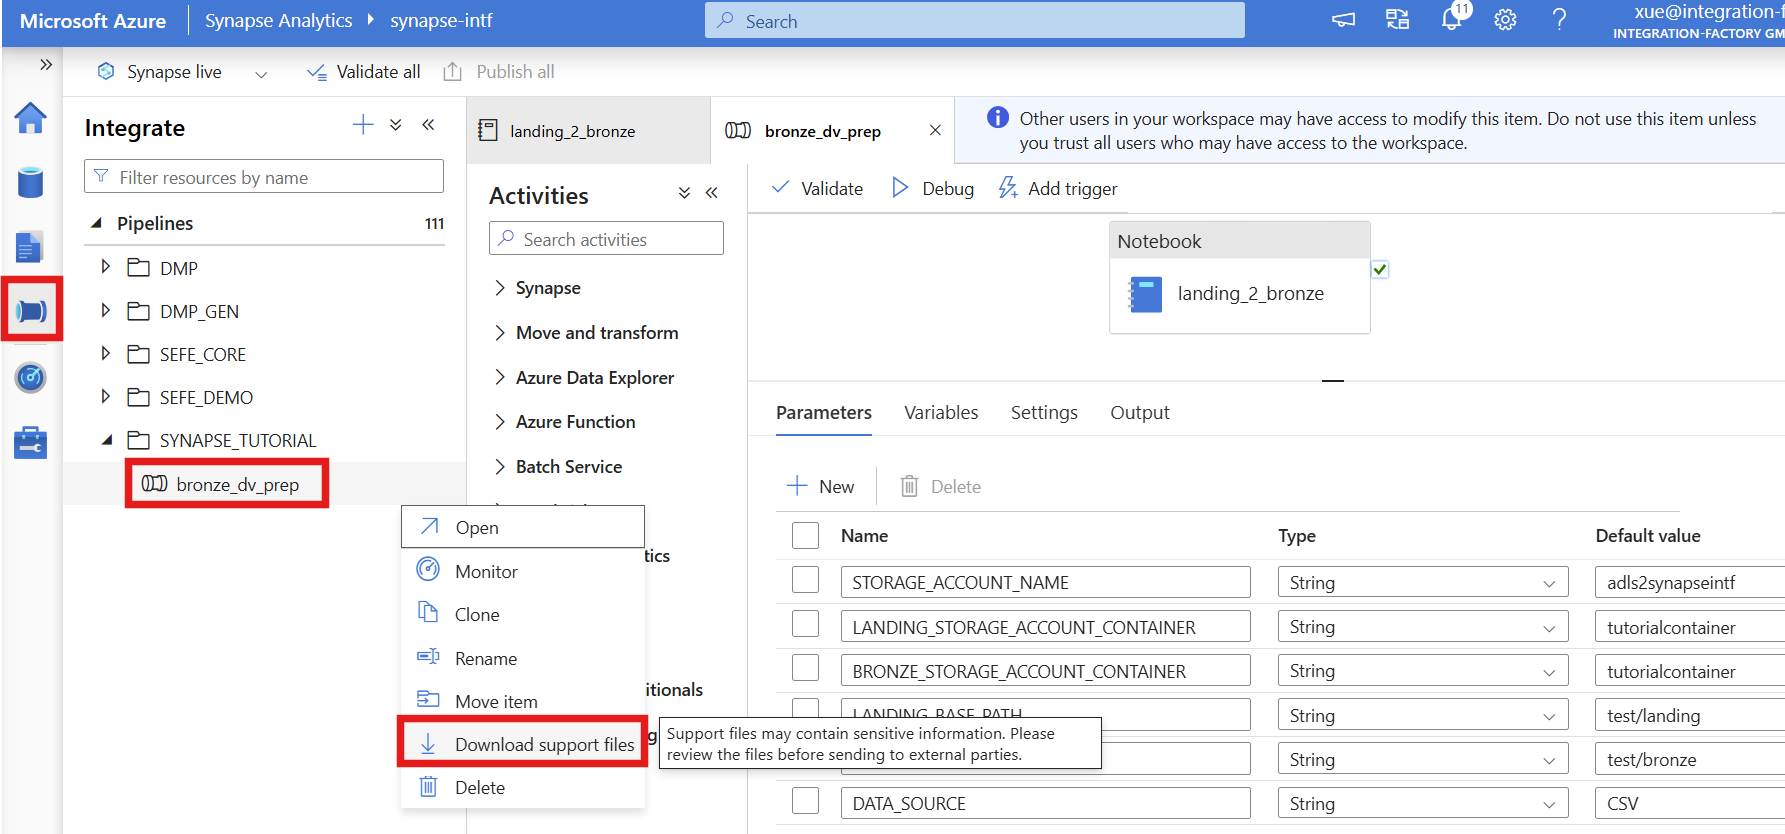The height and width of the screenshot is (834, 1785).
Task: Expand the DMP_GEN pipeline folder
Action: pyautogui.click(x=106, y=311)
